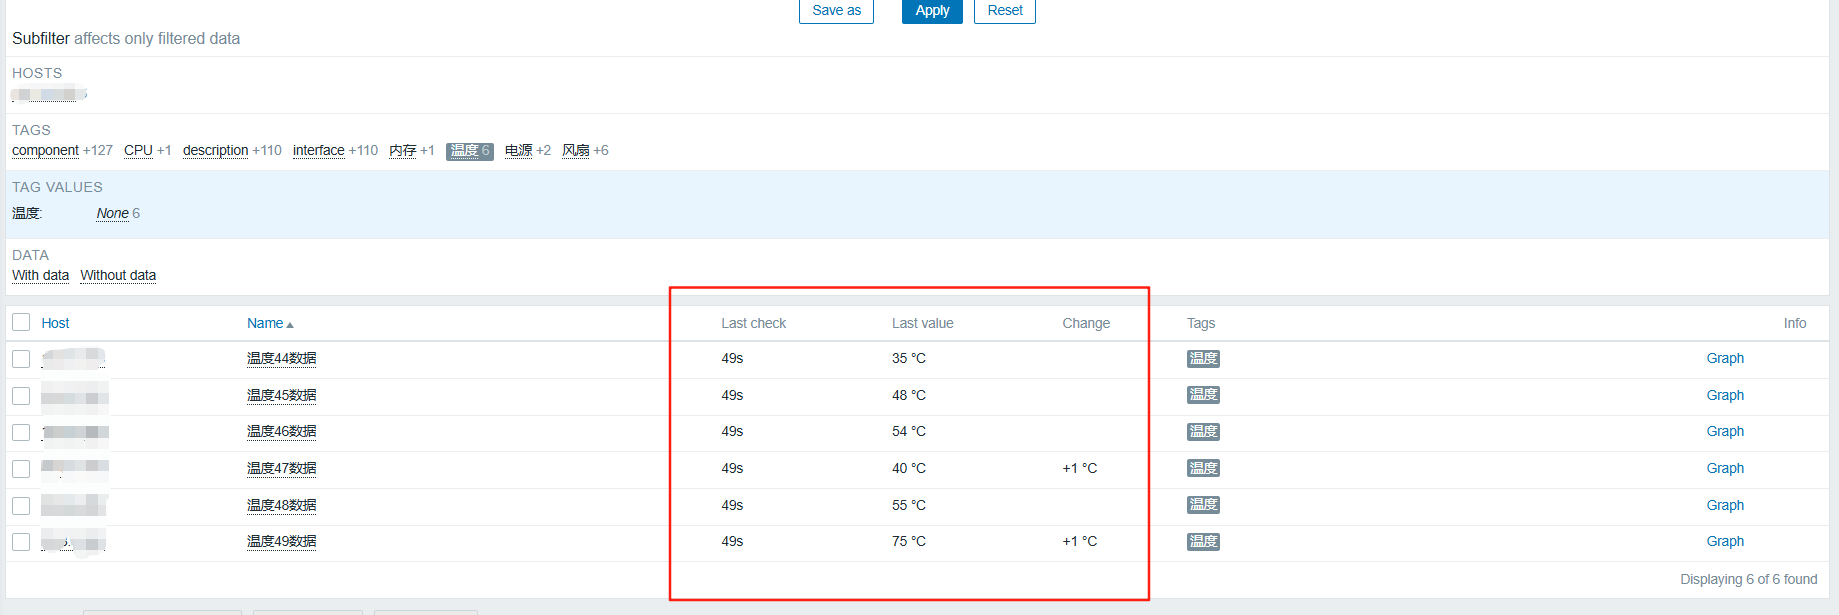The width and height of the screenshot is (1839, 615).
Task: Click the 温度 tag badge on 温度45数据 row
Action: [1202, 395]
